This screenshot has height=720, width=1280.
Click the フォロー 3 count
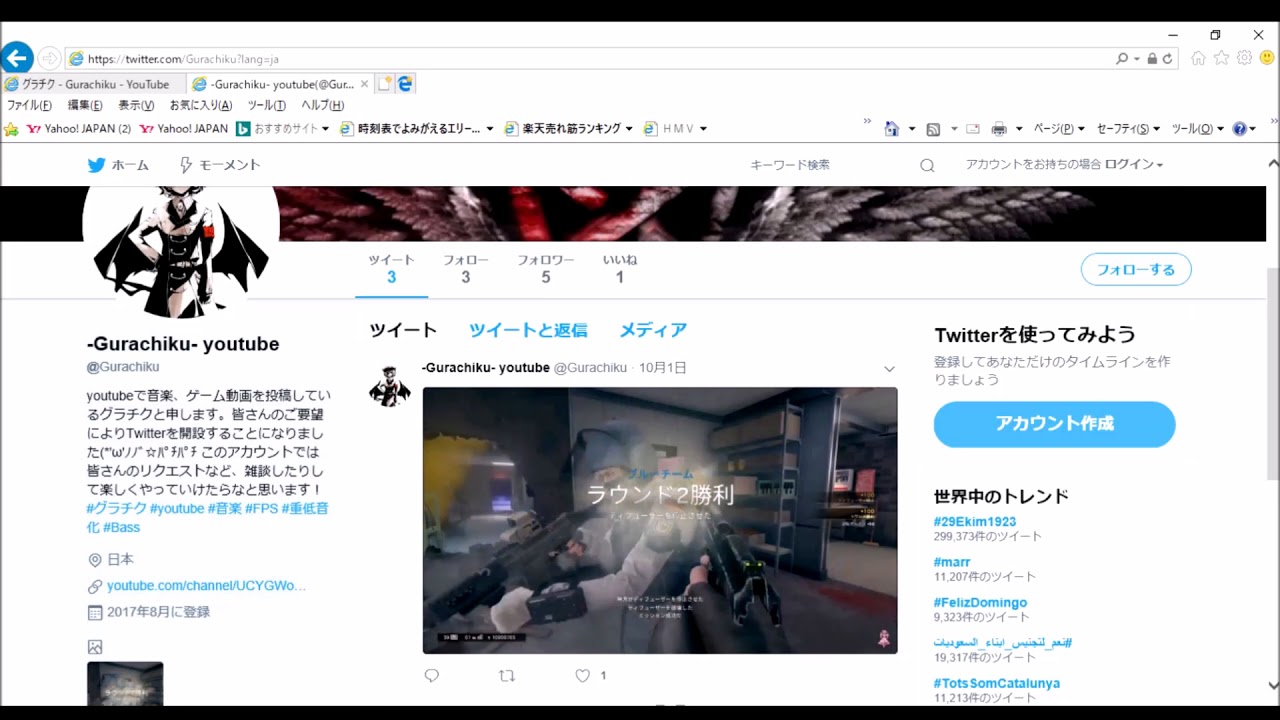click(466, 268)
